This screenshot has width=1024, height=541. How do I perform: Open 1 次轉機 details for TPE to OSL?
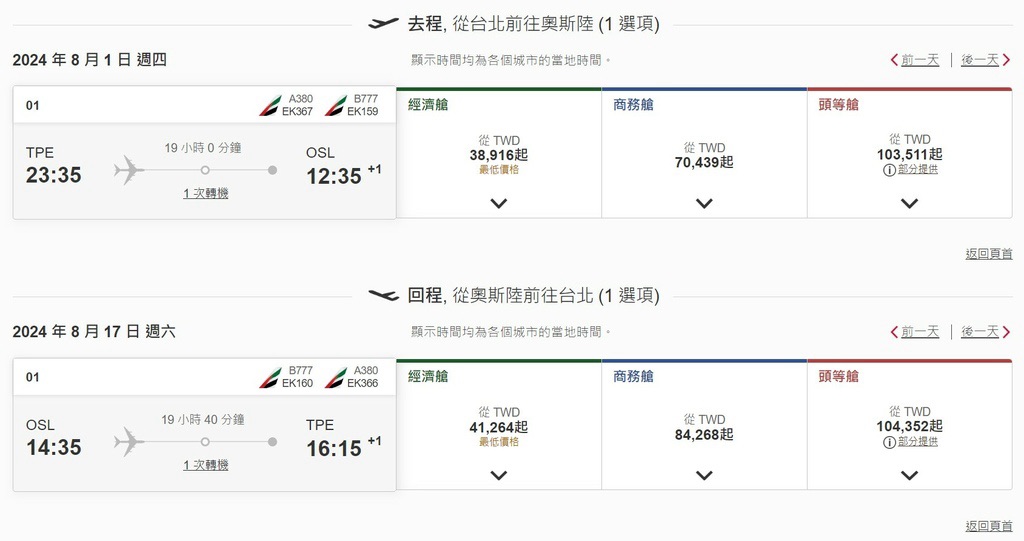coord(205,193)
